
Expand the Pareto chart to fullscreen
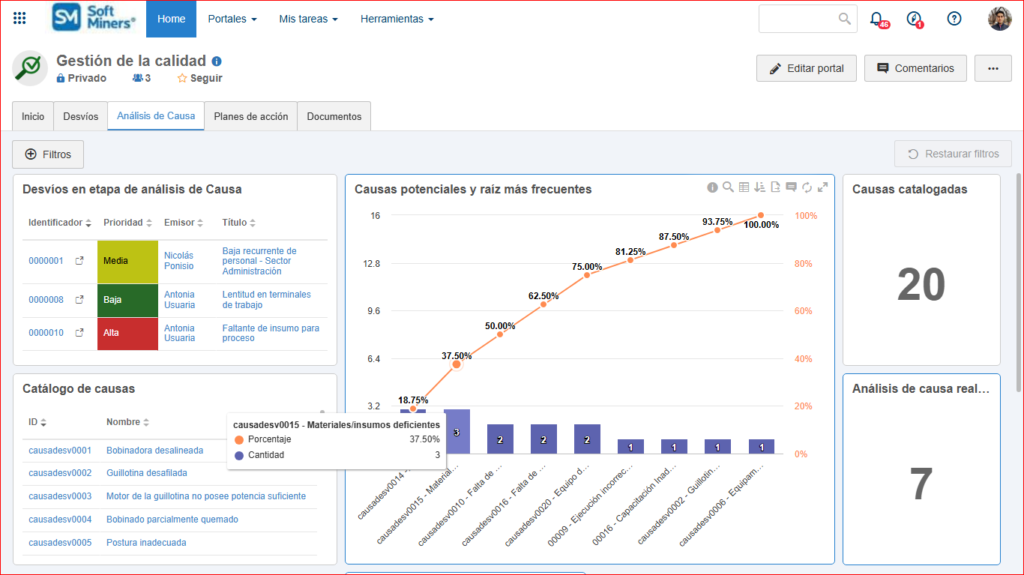(823, 187)
